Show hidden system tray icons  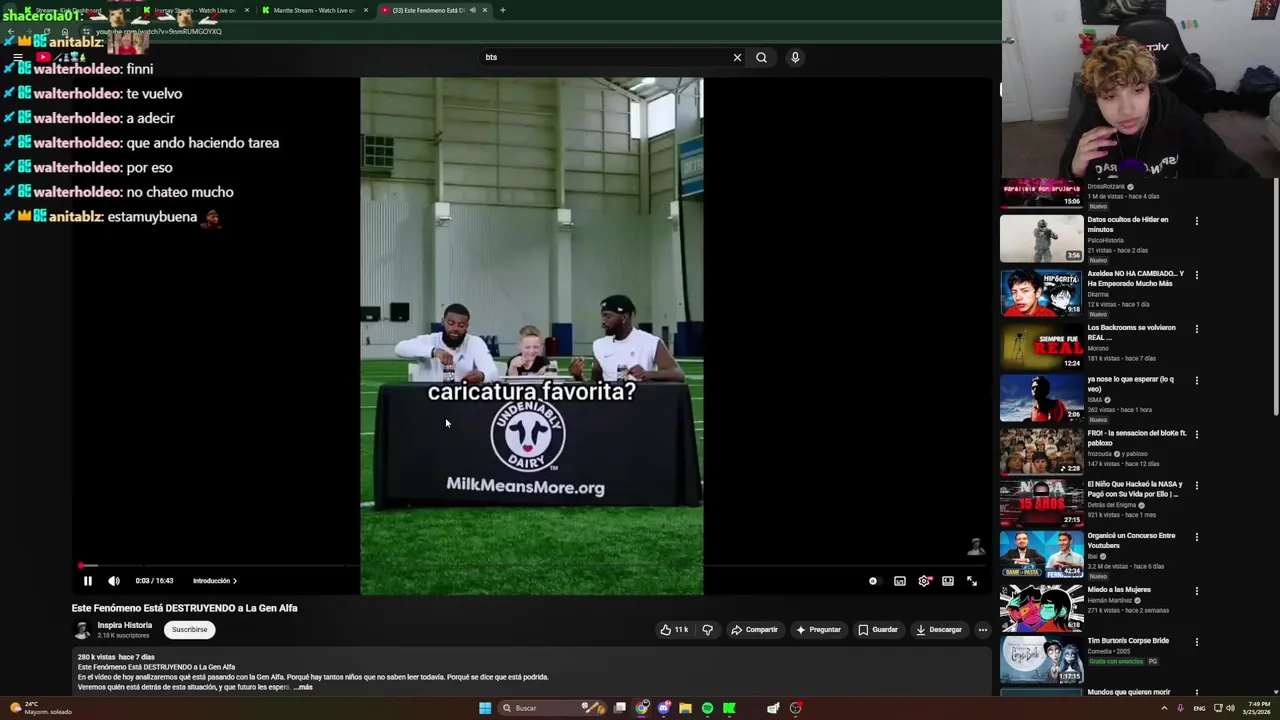(1164, 708)
